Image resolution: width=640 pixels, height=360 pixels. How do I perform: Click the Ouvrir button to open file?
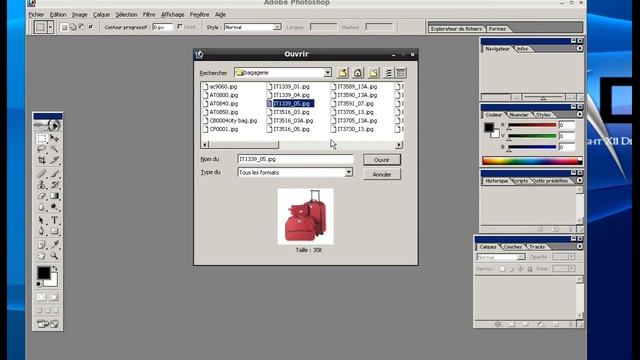382,160
